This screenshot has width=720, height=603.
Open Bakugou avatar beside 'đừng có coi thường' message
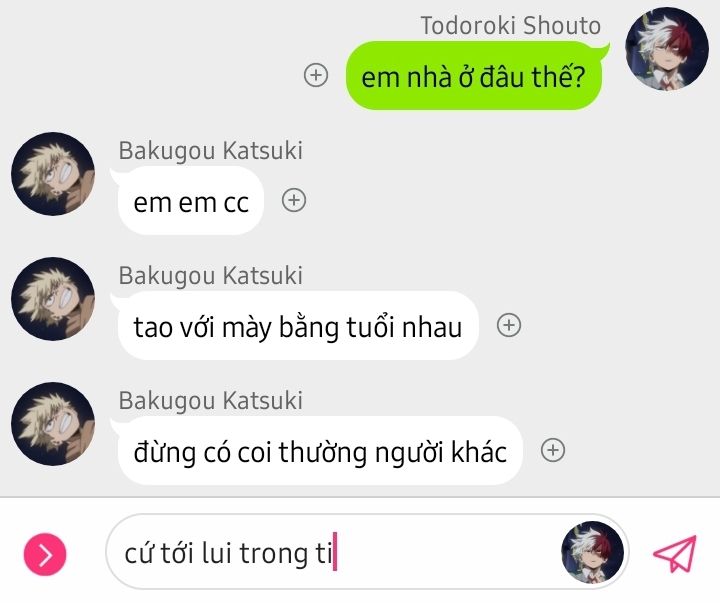tap(53, 423)
